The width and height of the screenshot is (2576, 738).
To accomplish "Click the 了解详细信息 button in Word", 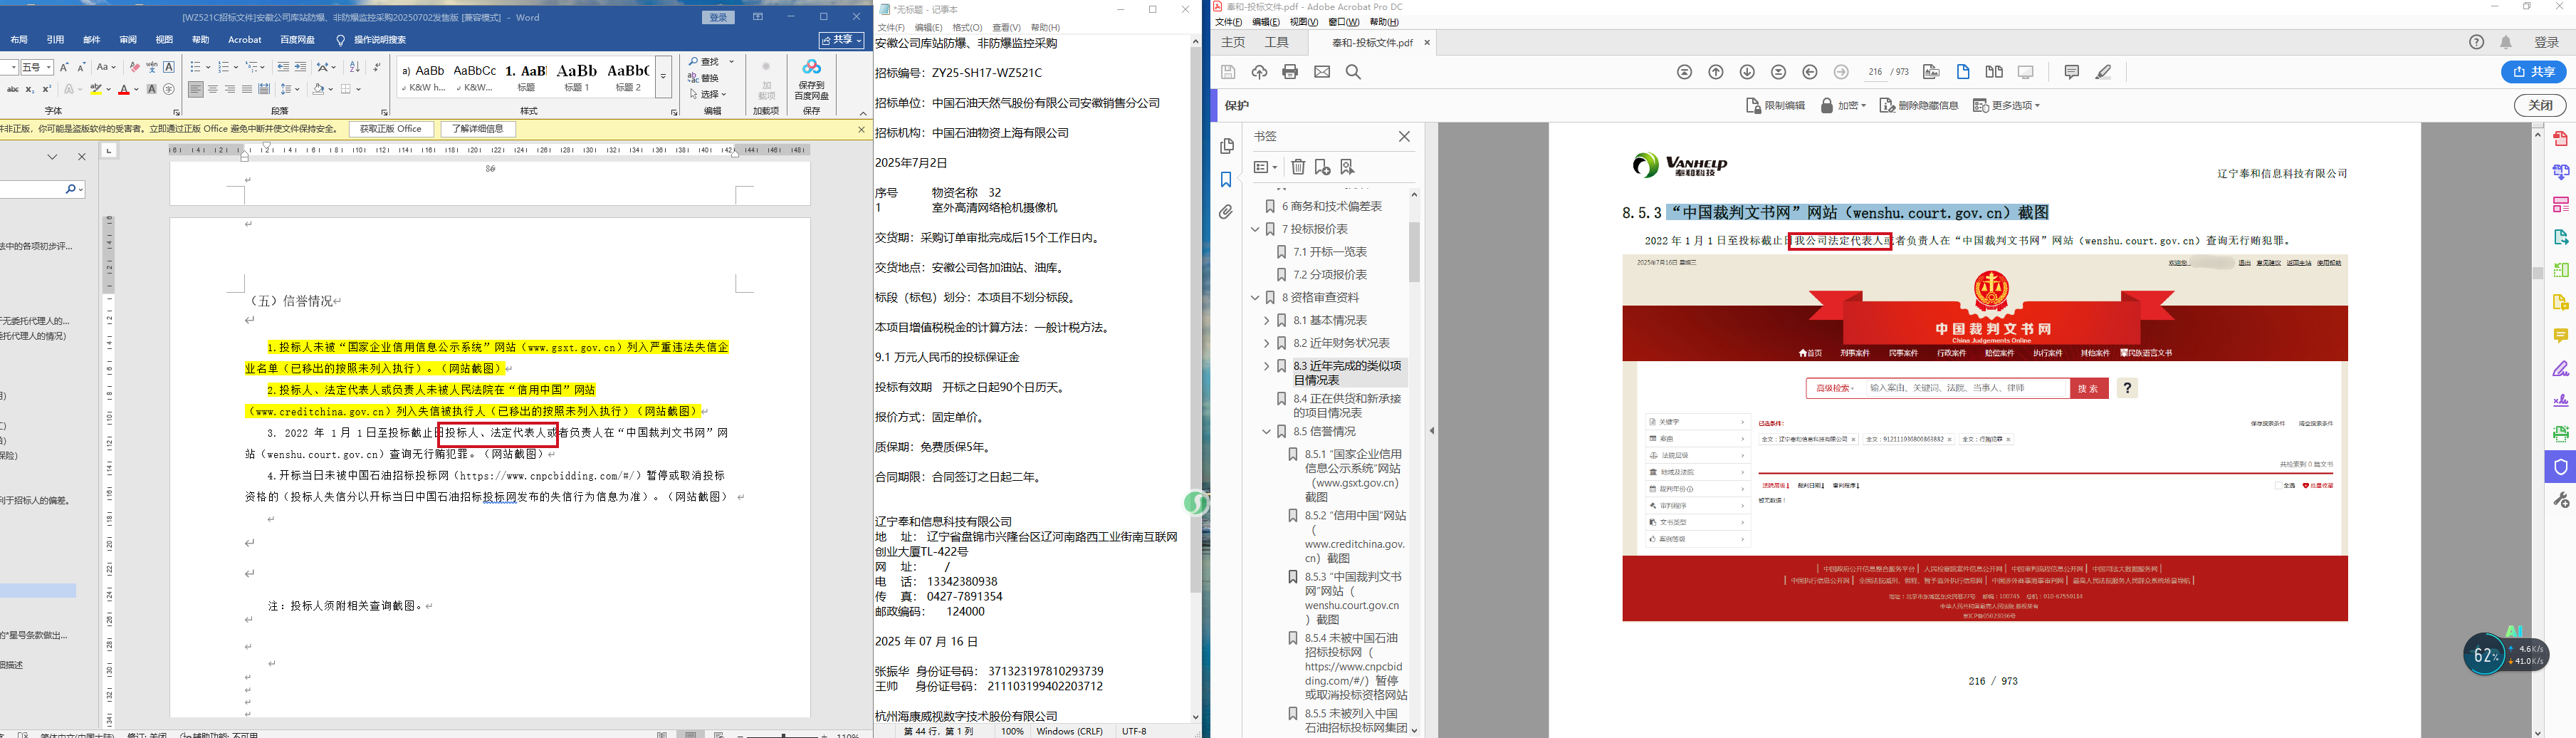I will click(478, 129).
